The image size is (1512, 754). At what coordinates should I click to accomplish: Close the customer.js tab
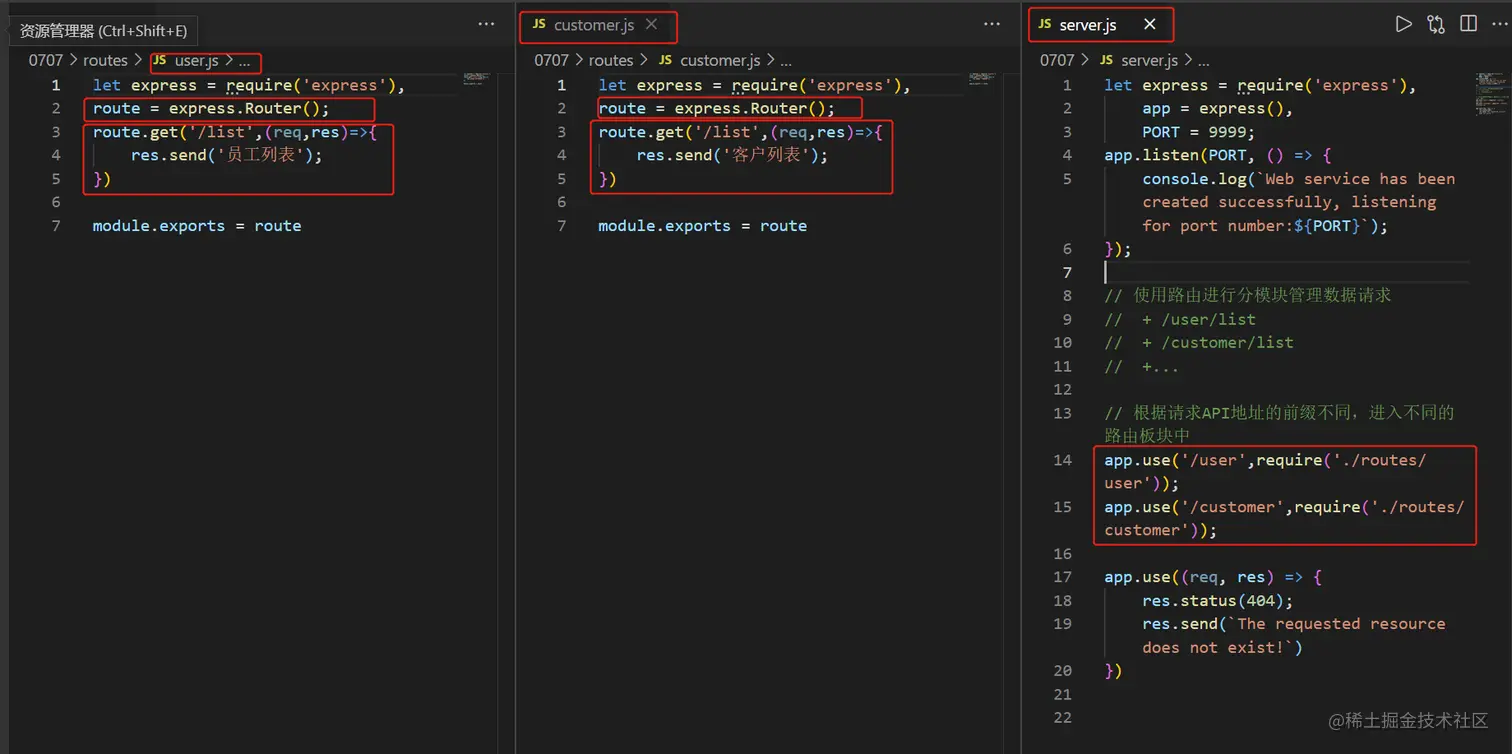[652, 24]
